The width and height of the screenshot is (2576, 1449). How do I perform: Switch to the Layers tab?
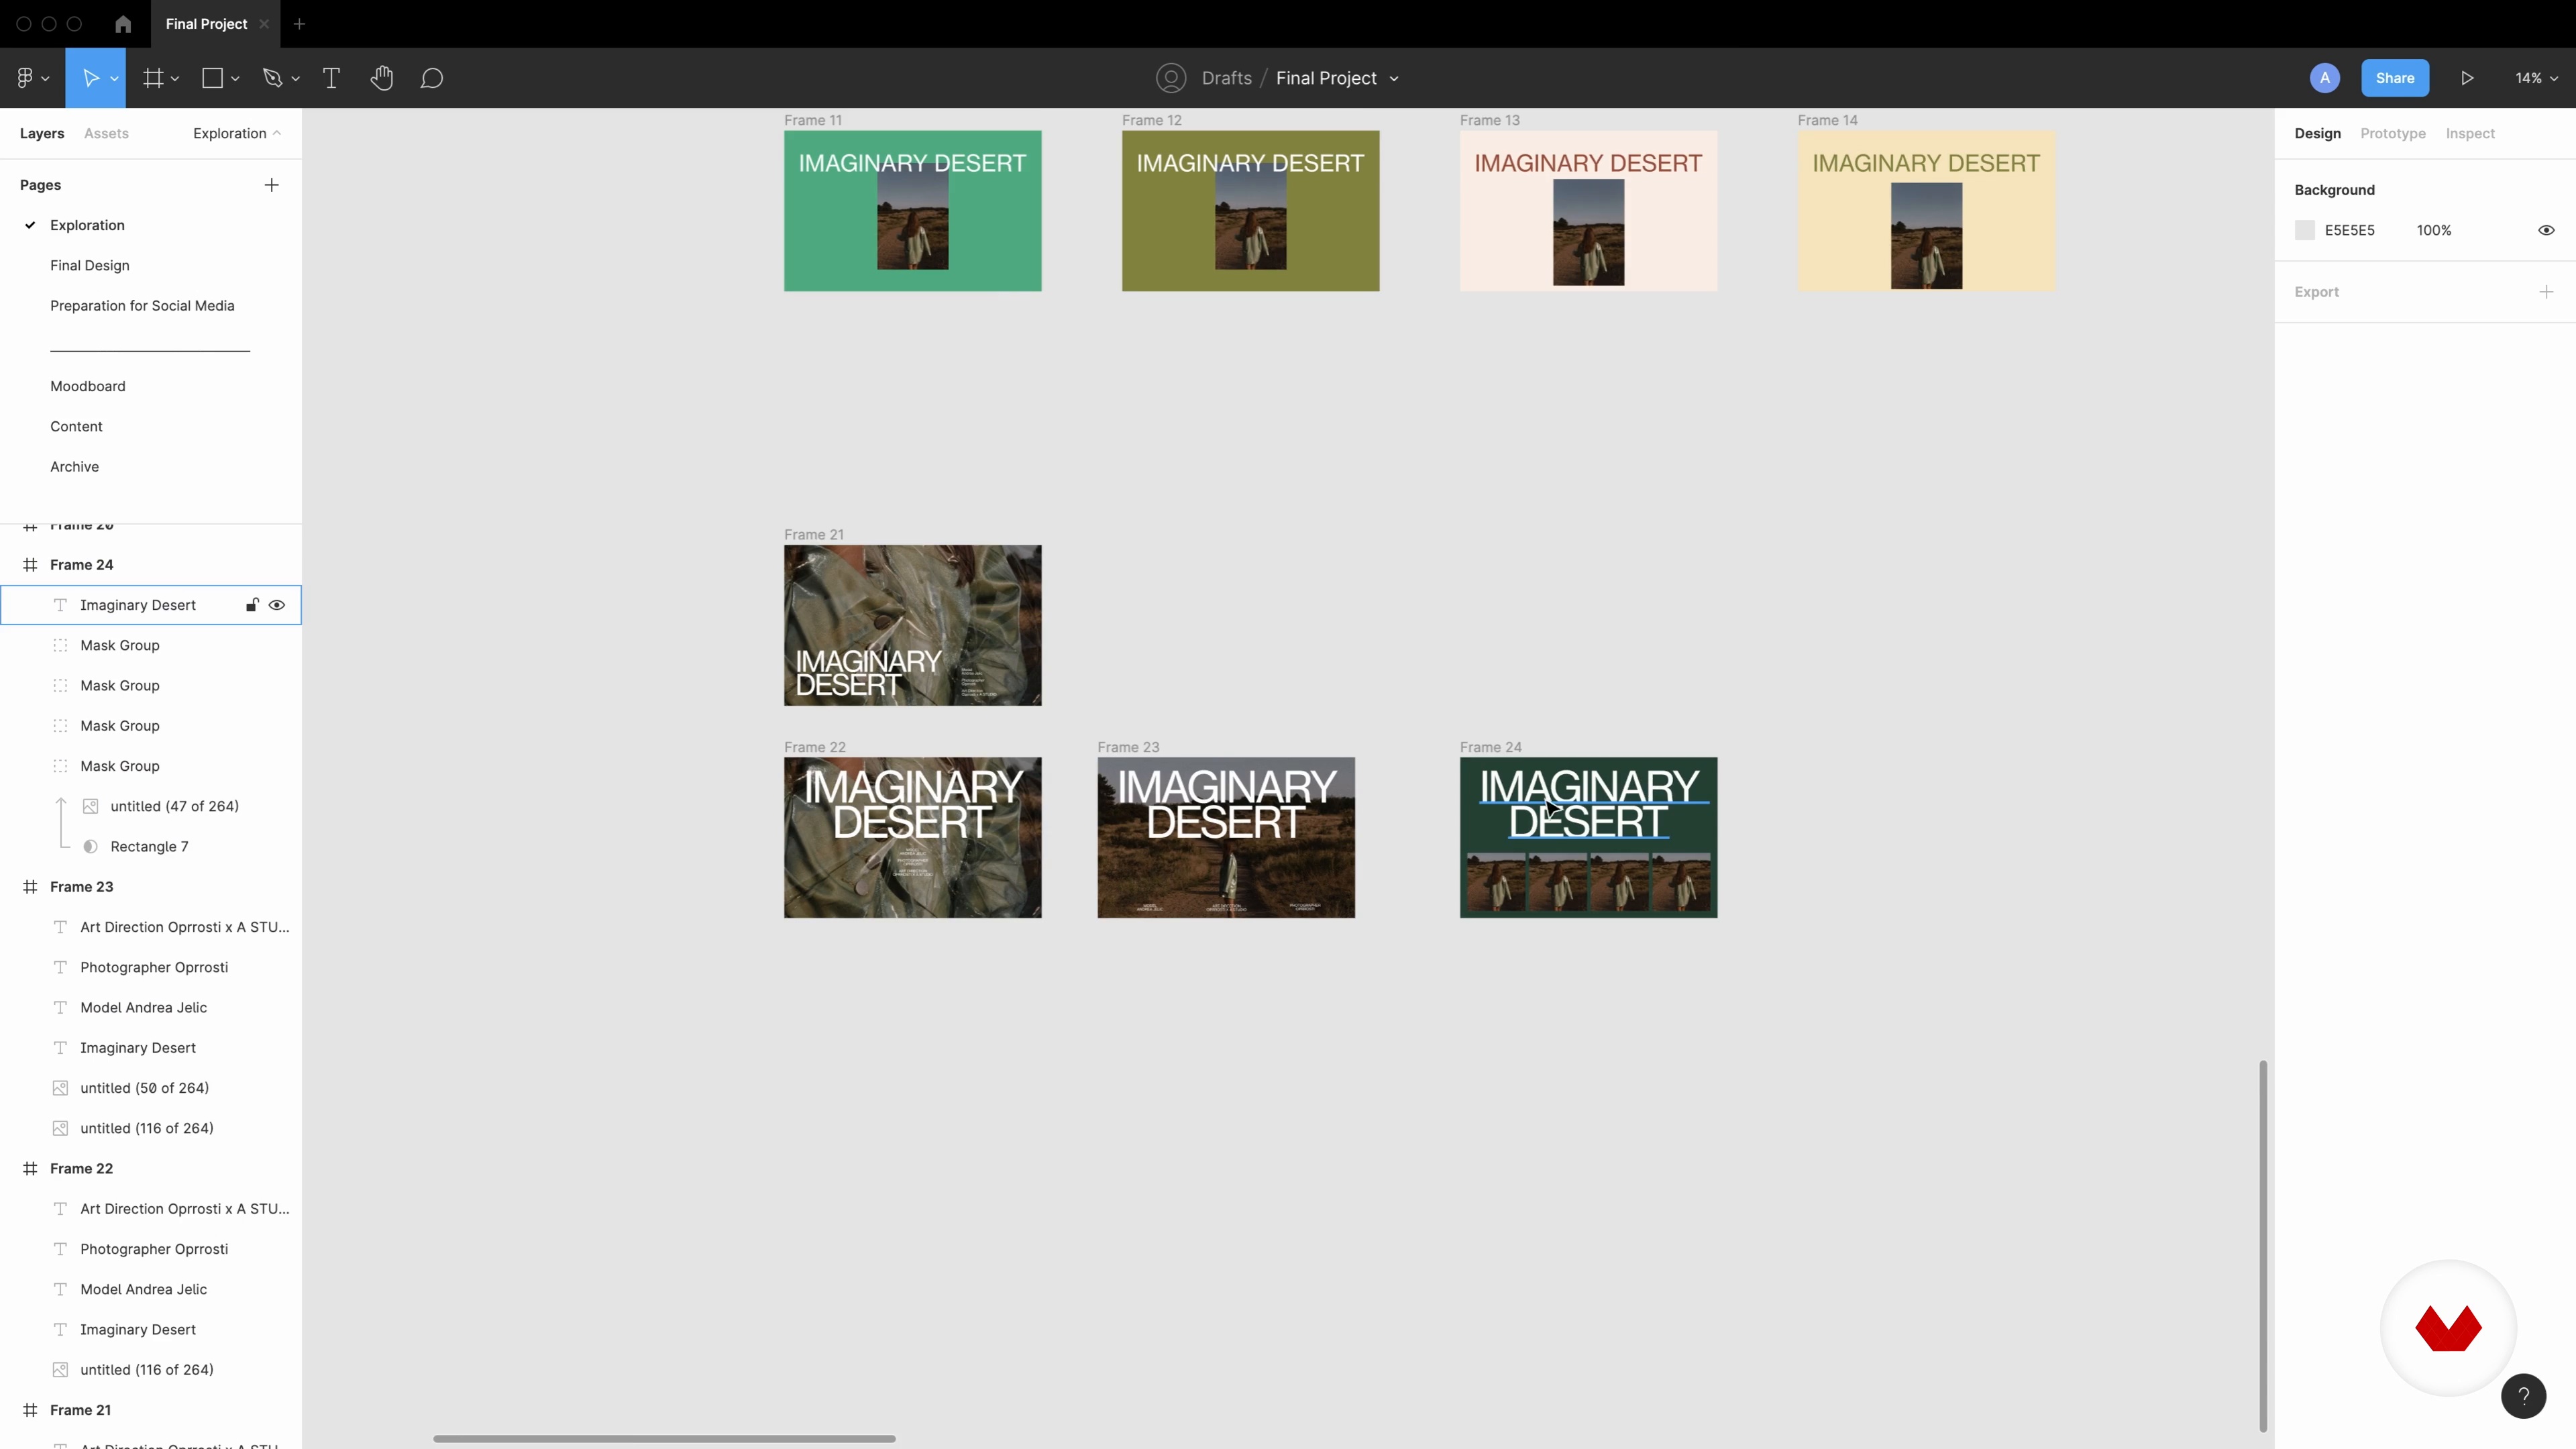pos(42,133)
